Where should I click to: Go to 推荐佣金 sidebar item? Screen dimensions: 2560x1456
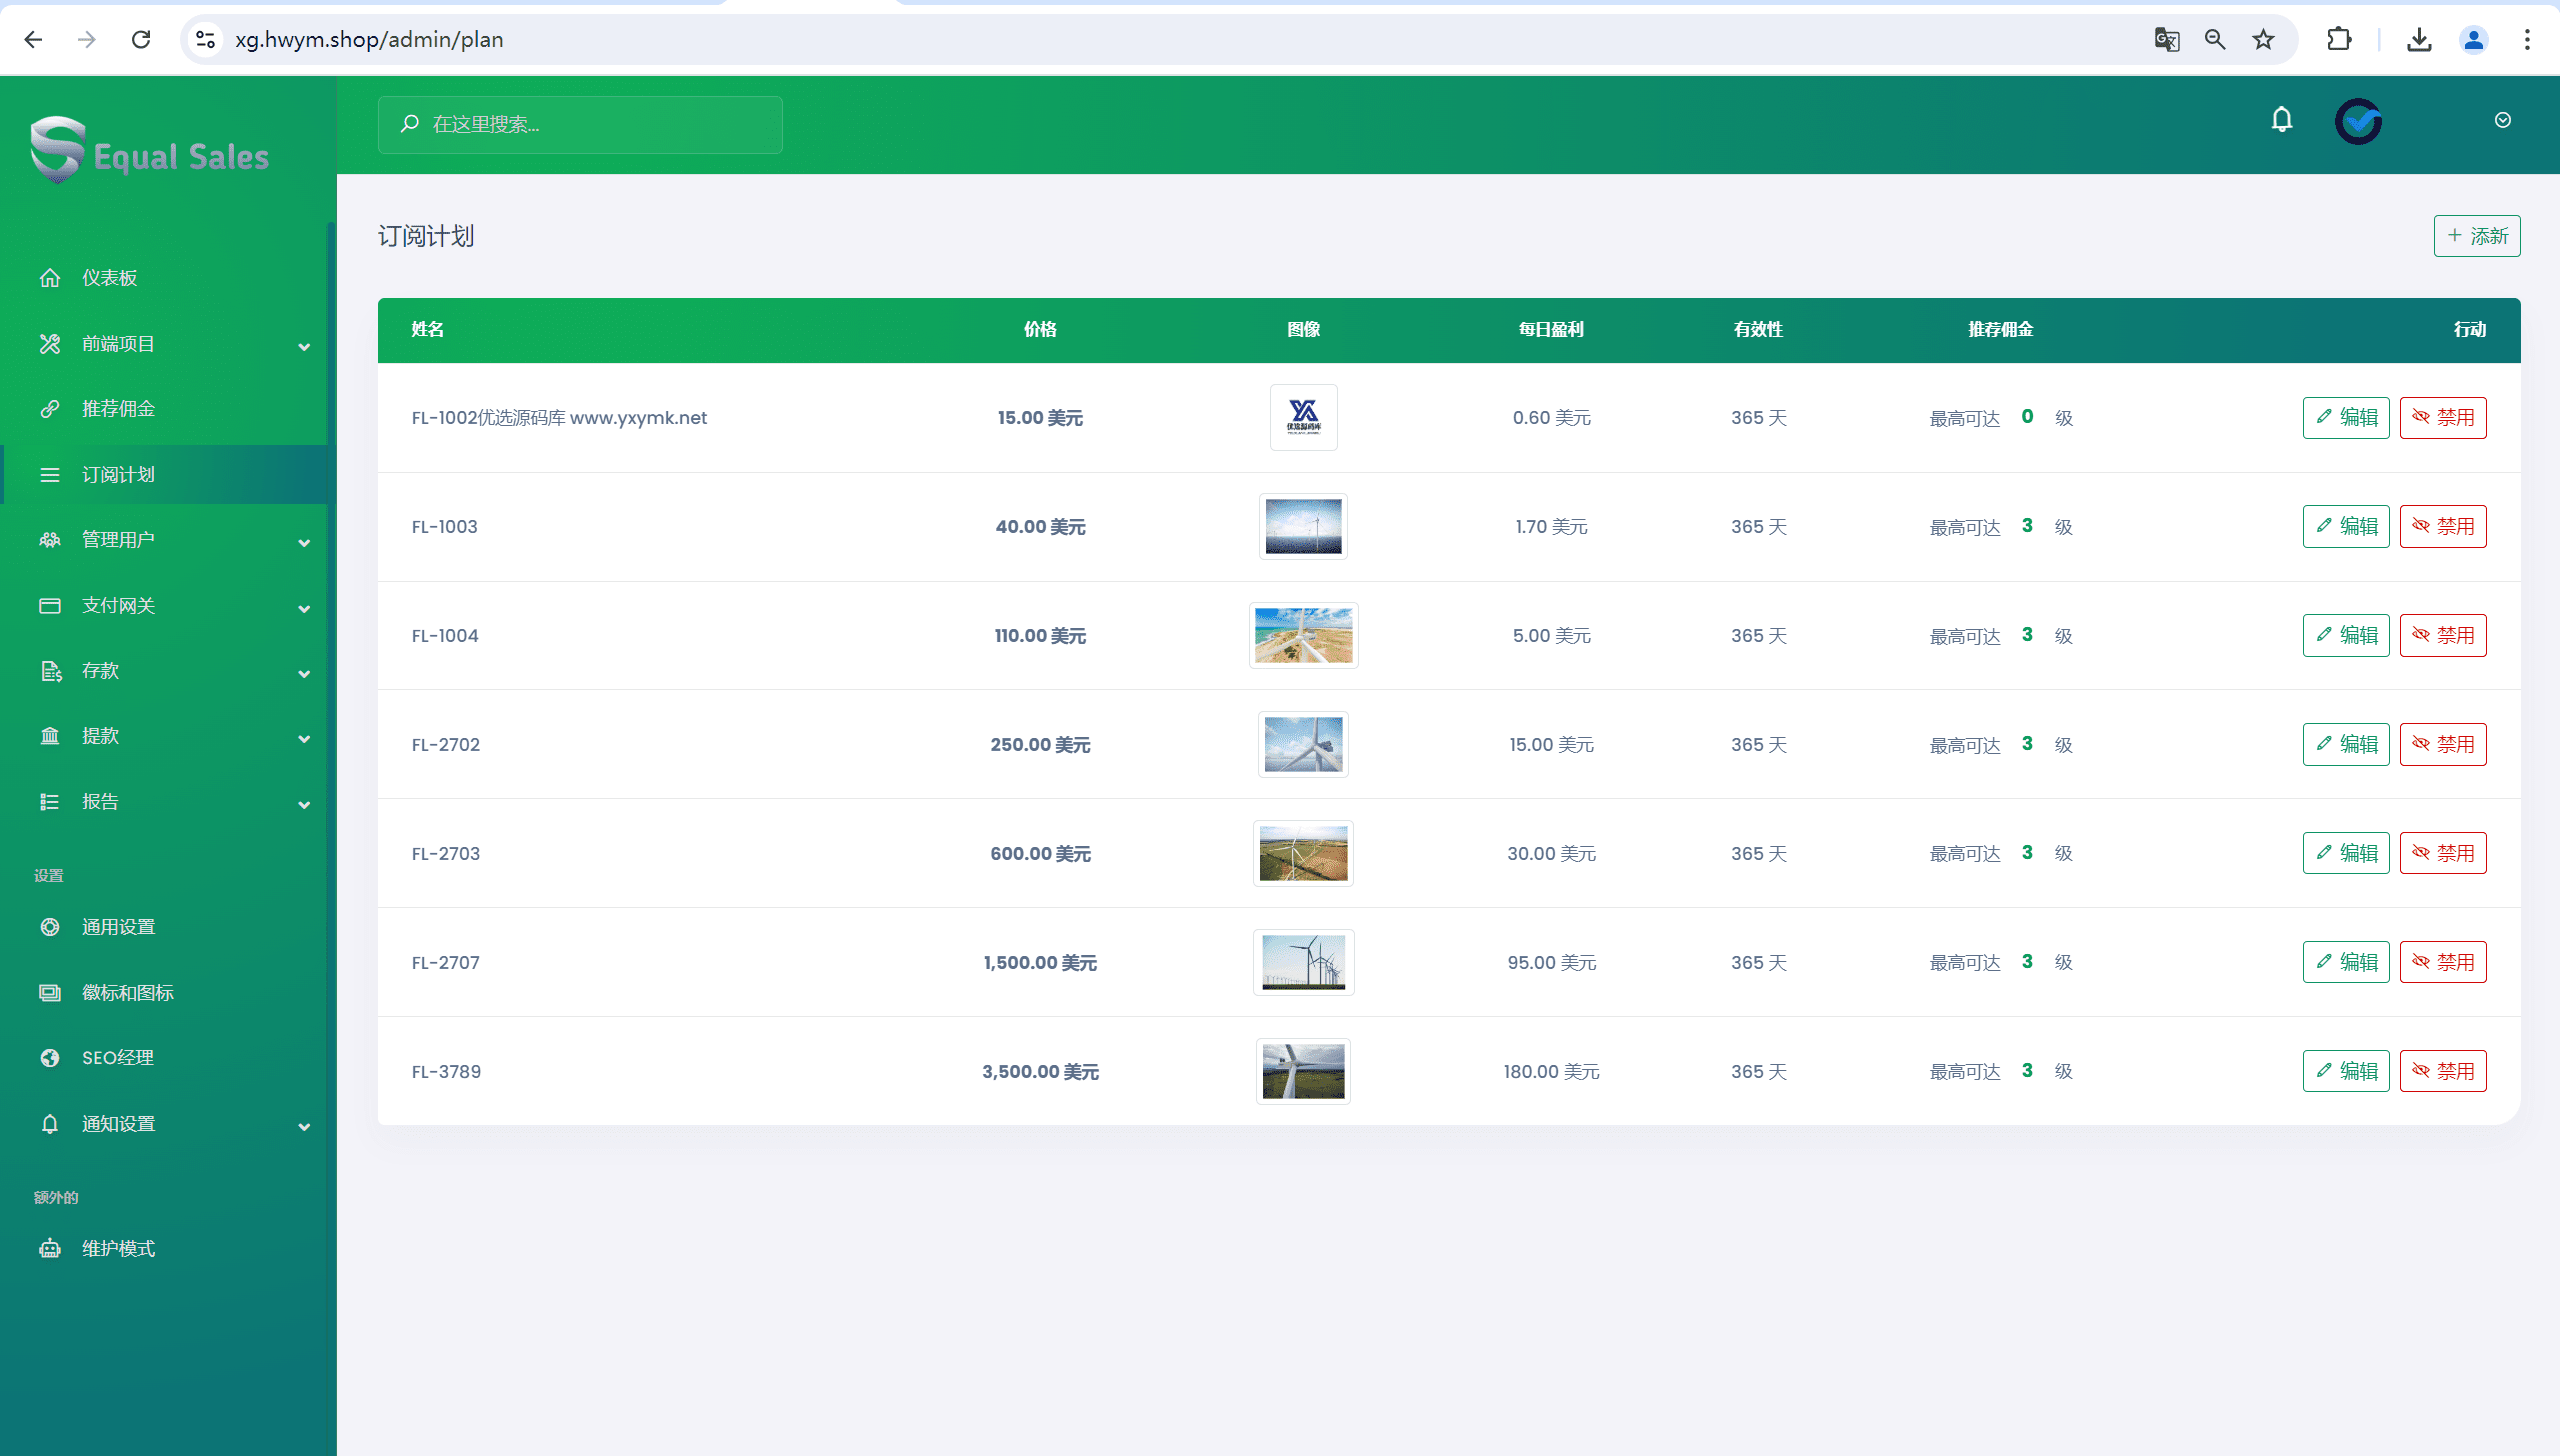click(x=118, y=409)
